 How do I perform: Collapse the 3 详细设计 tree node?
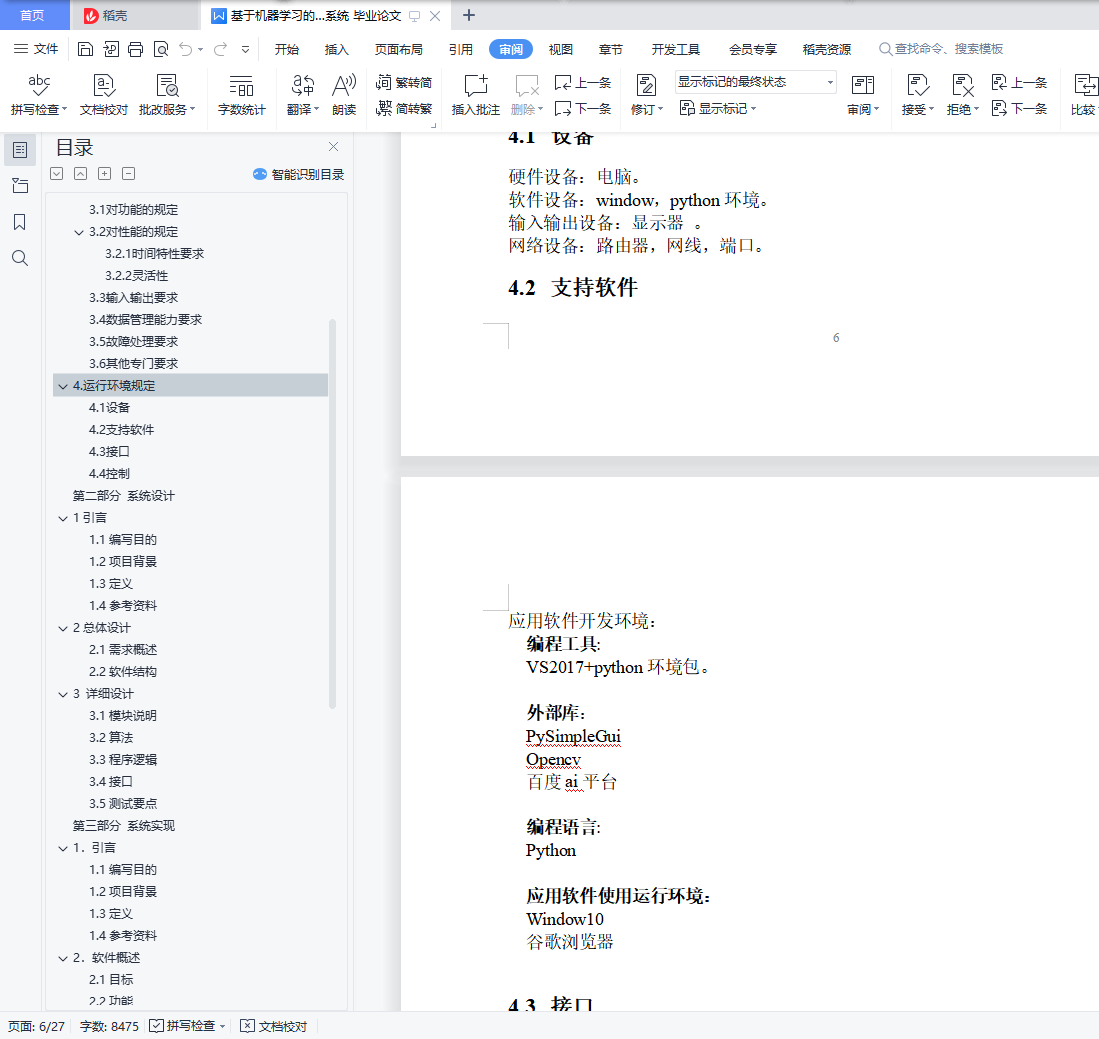(x=63, y=694)
